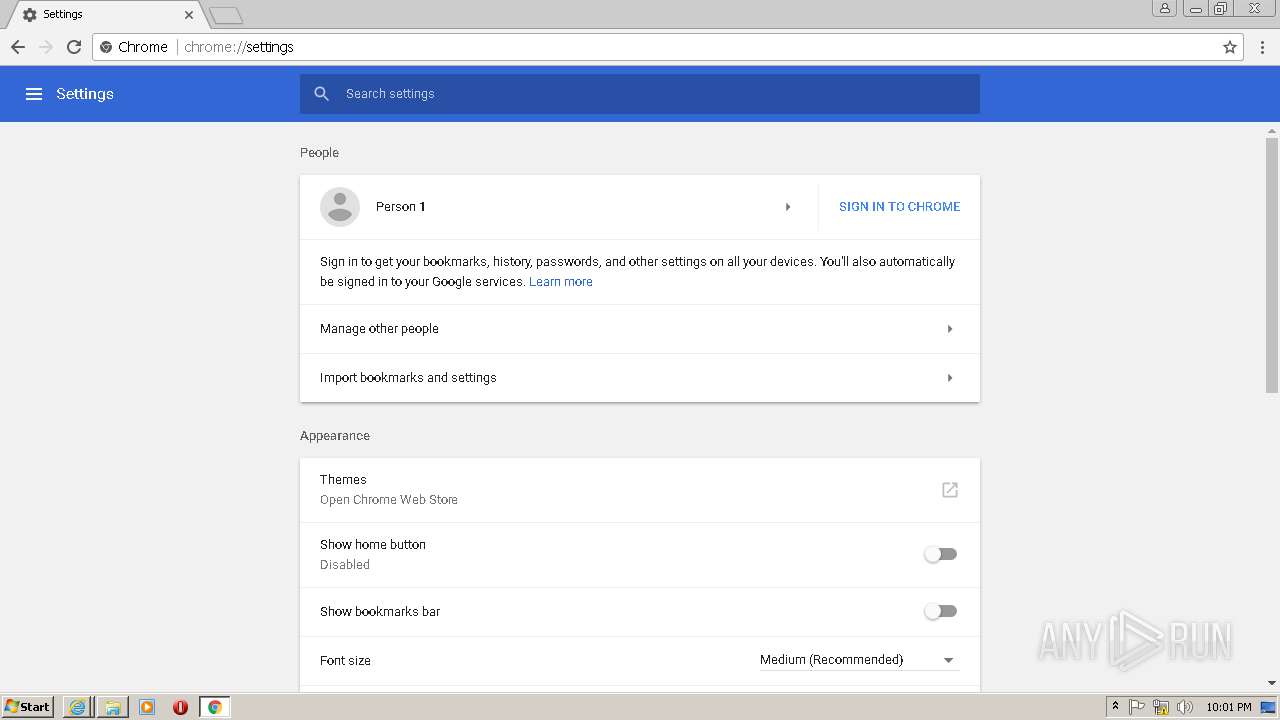Bookmark this page with the star icon
This screenshot has width=1280, height=720.
tap(1230, 47)
